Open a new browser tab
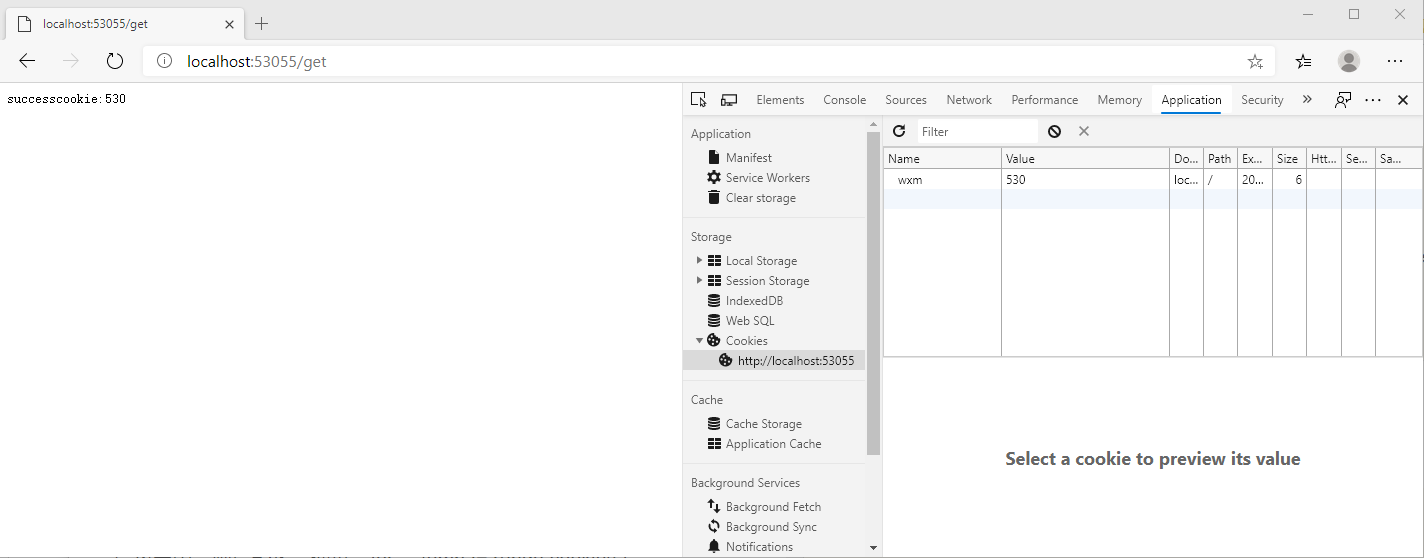Viewport: 1424px width, 558px height. tap(262, 23)
